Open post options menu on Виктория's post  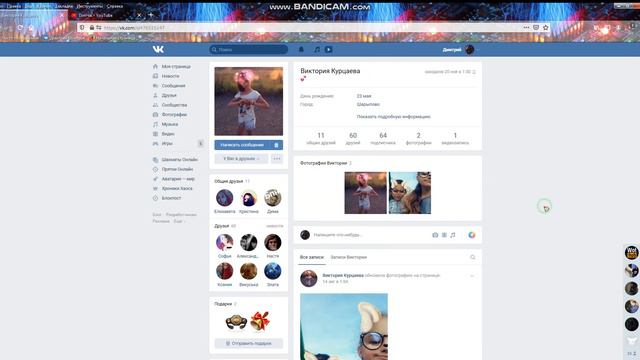[472, 276]
